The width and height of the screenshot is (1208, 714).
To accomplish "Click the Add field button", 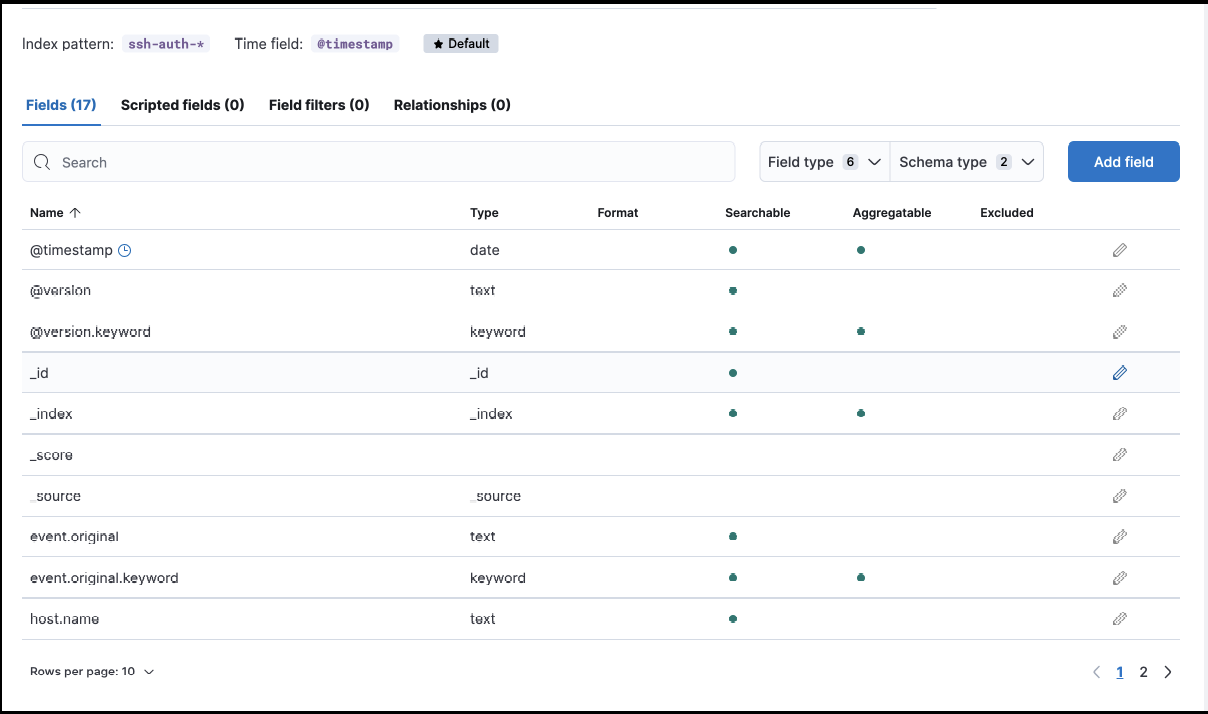I will pyautogui.click(x=1124, y=162).
